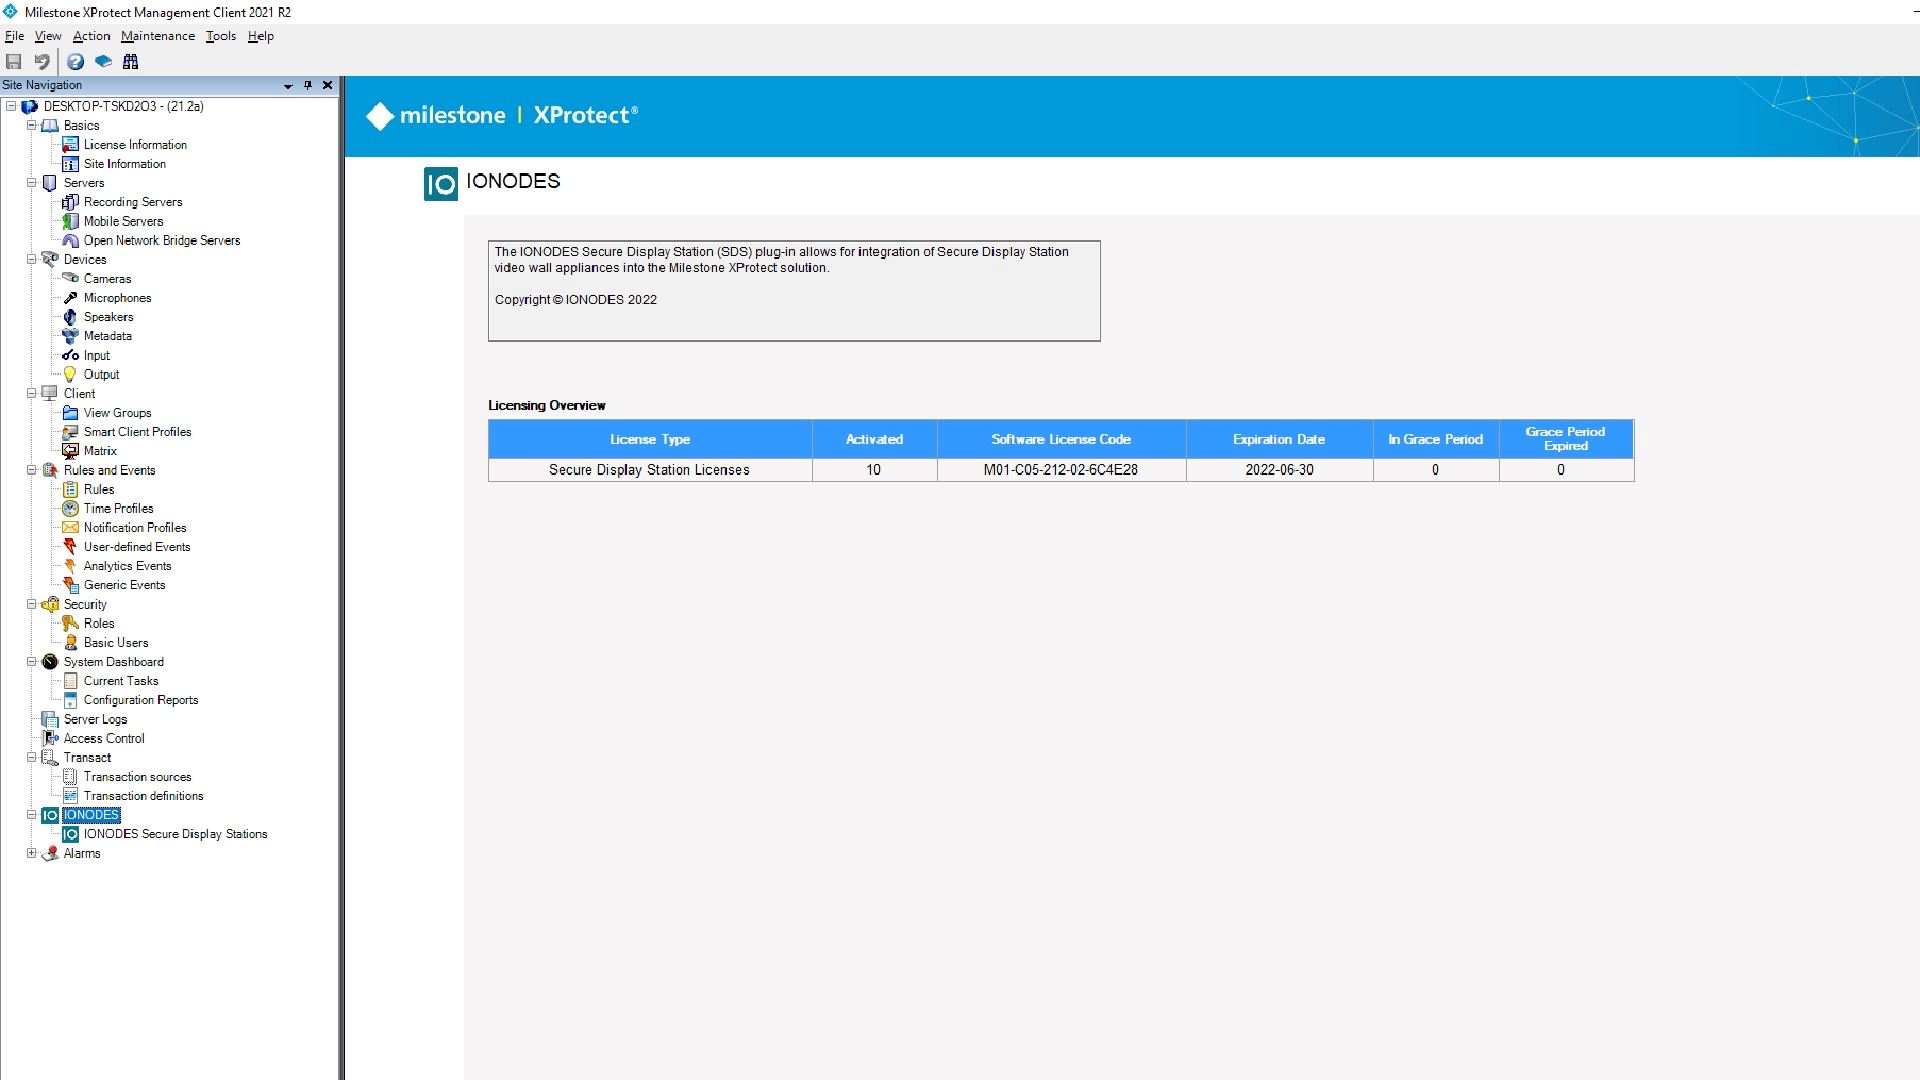The height and width of the screenshot is (1080, 1920).
Task: Click the Secure Display Station Licenses cell
Action: coord(650,470)
